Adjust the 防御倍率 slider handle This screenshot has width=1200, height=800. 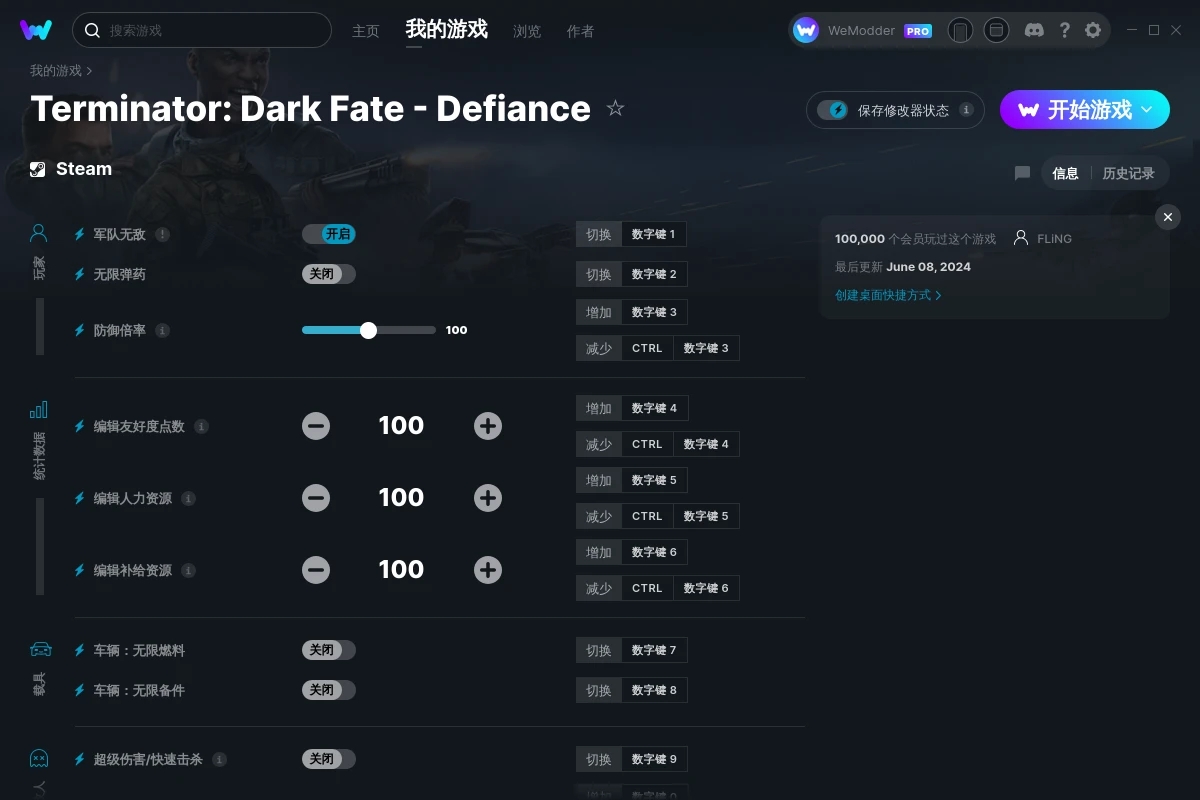(x=368, y=330)
